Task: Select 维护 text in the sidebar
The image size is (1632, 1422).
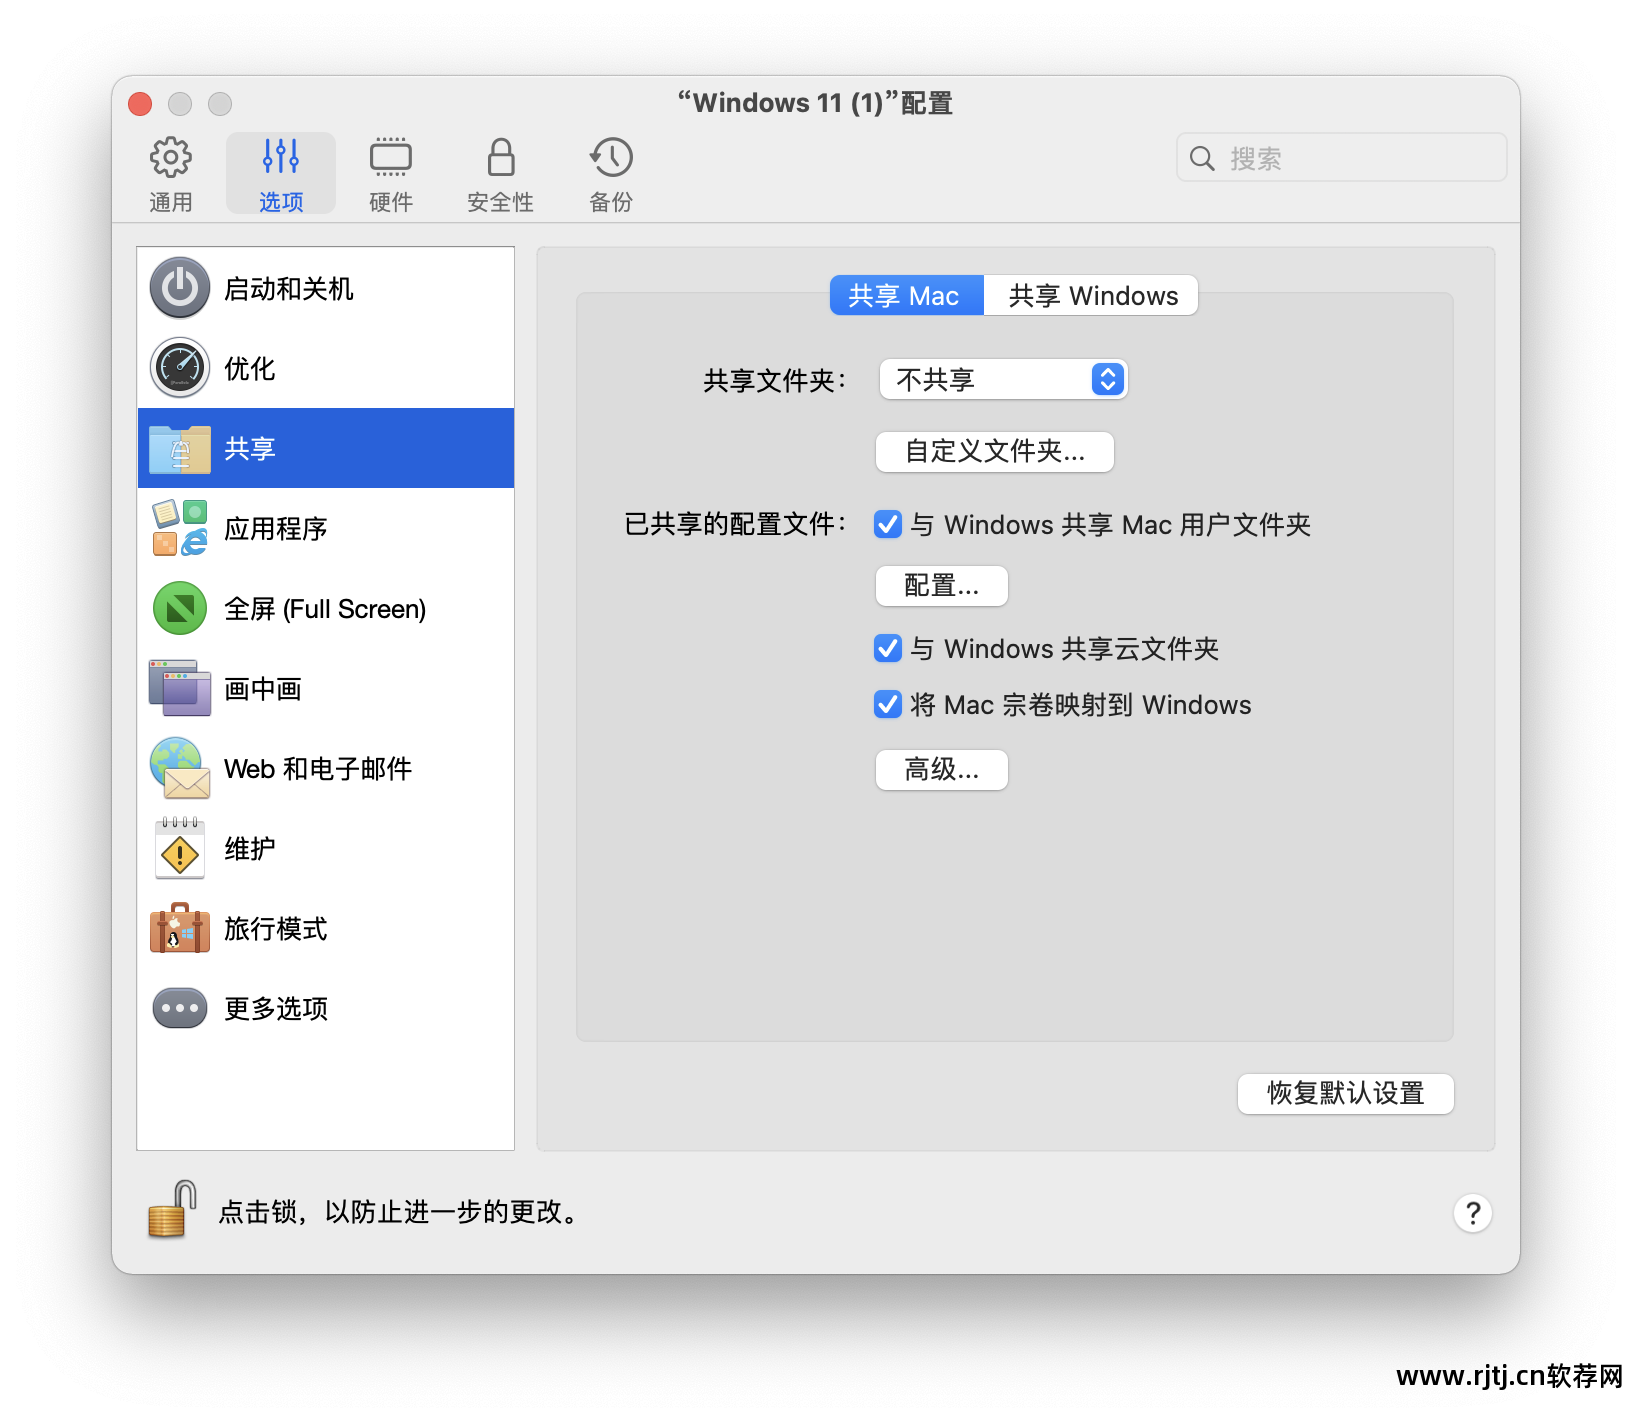Action: tap(250, 849)
